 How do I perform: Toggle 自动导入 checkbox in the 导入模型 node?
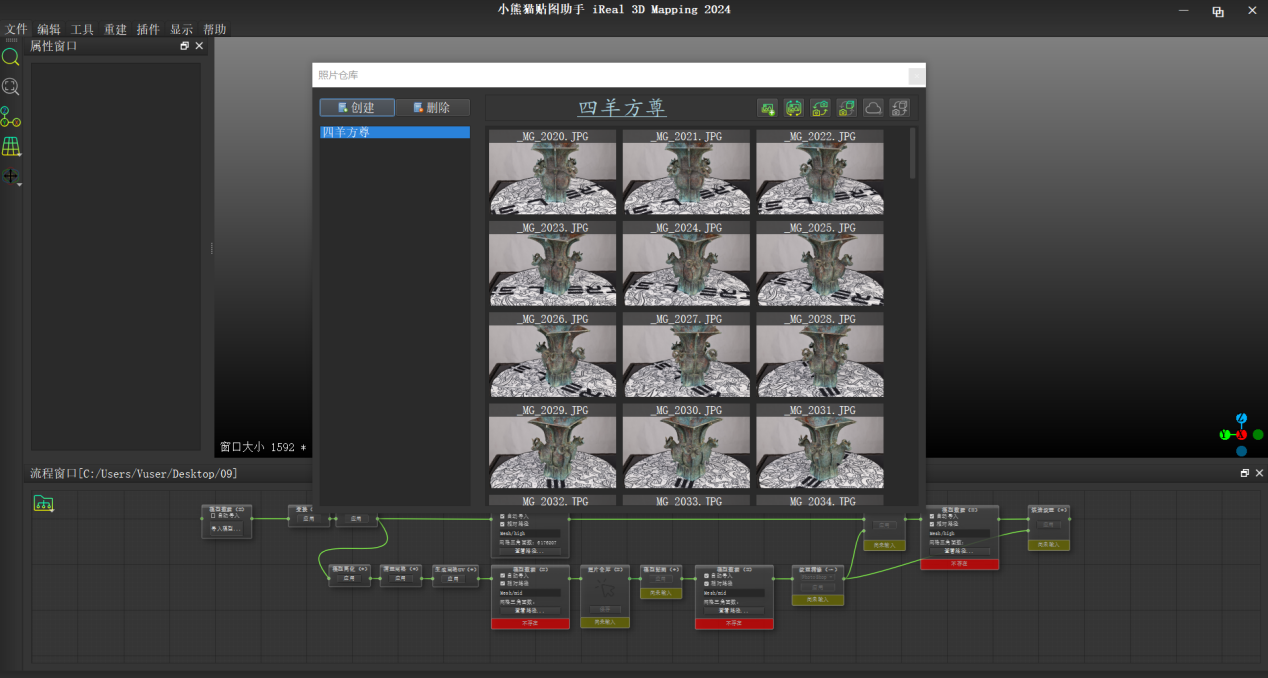click(213, 516)
